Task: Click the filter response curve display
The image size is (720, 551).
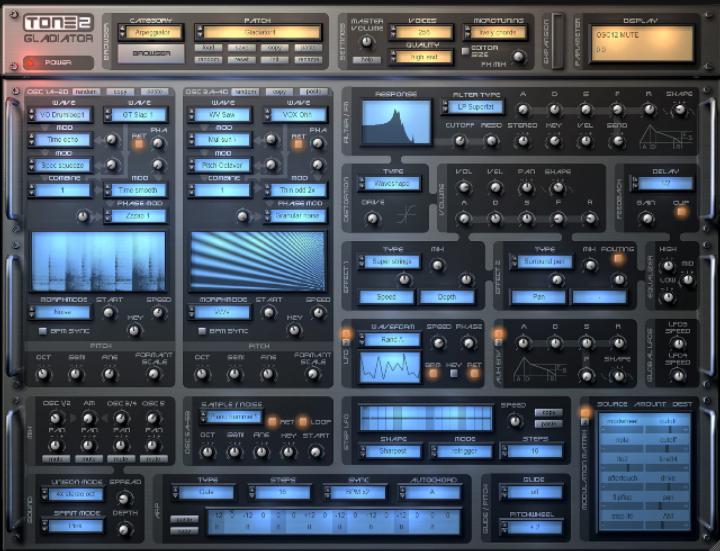Action: tap(397, 123)
